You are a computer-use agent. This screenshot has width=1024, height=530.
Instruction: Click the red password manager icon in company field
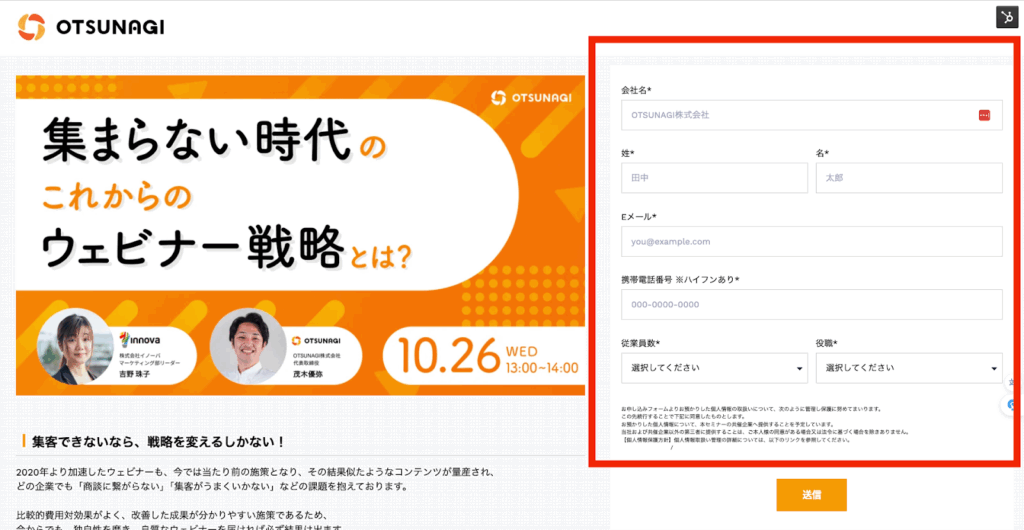pos(984,115)
